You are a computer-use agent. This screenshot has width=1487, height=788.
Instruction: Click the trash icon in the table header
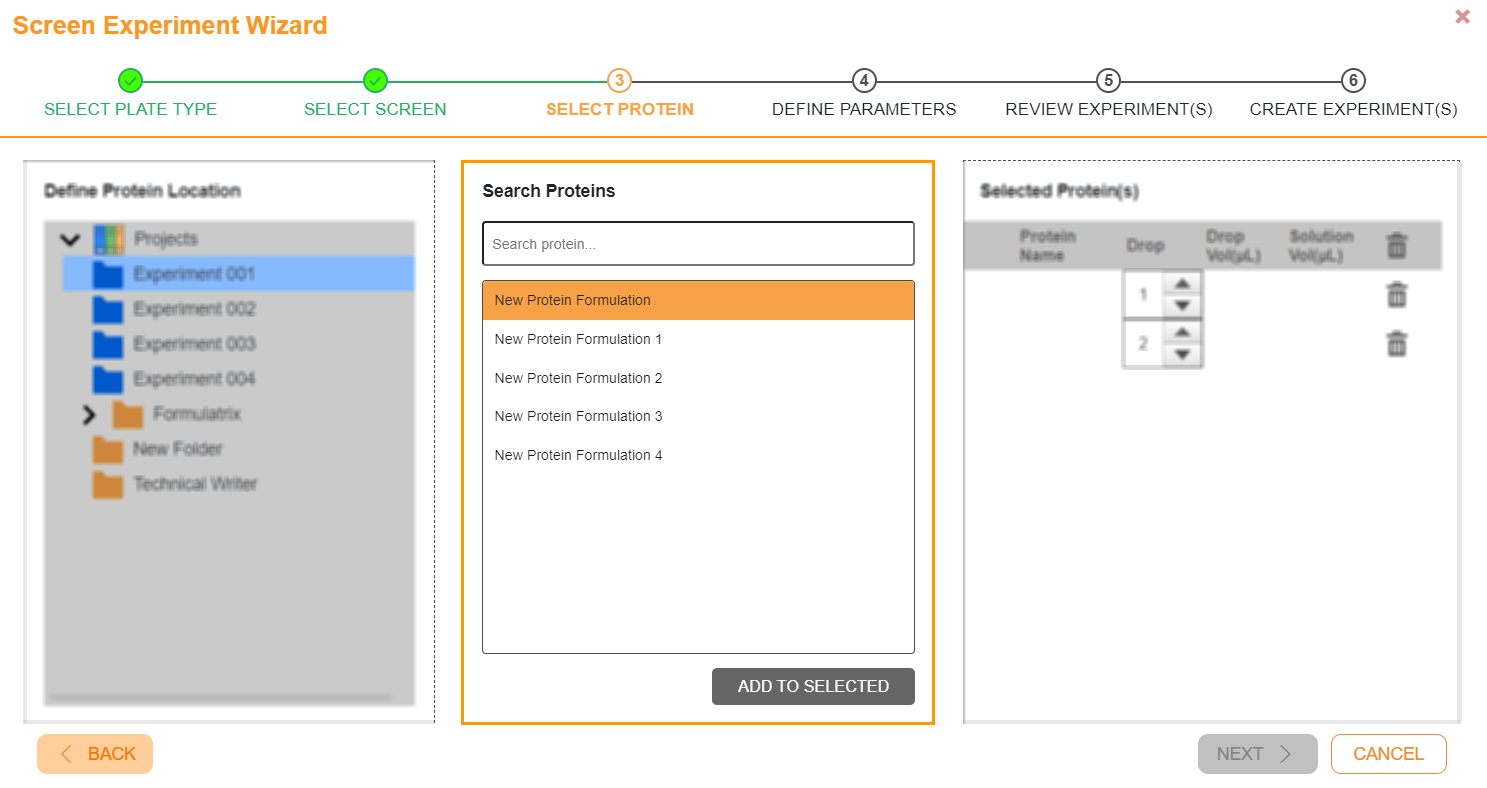tap(1396, 244)
